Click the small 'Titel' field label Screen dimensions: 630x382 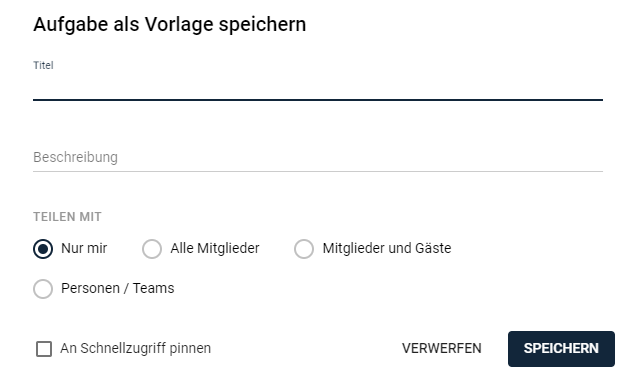(43, 65)
